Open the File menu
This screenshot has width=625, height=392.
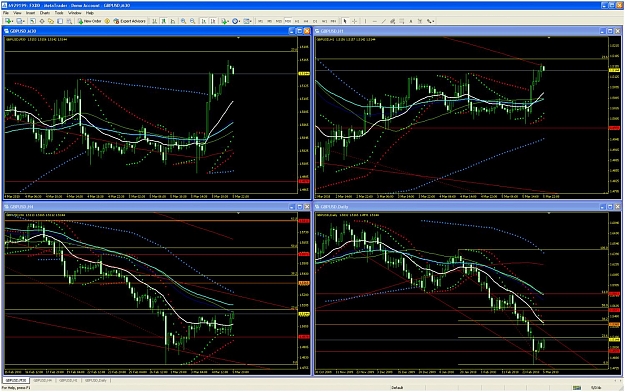tap(6, 13)
